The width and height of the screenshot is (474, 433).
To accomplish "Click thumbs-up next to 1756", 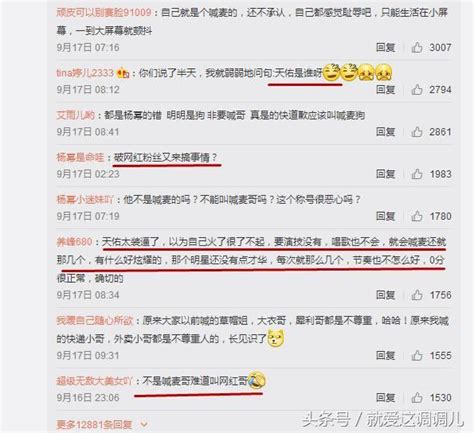I will tap(417, 295).
